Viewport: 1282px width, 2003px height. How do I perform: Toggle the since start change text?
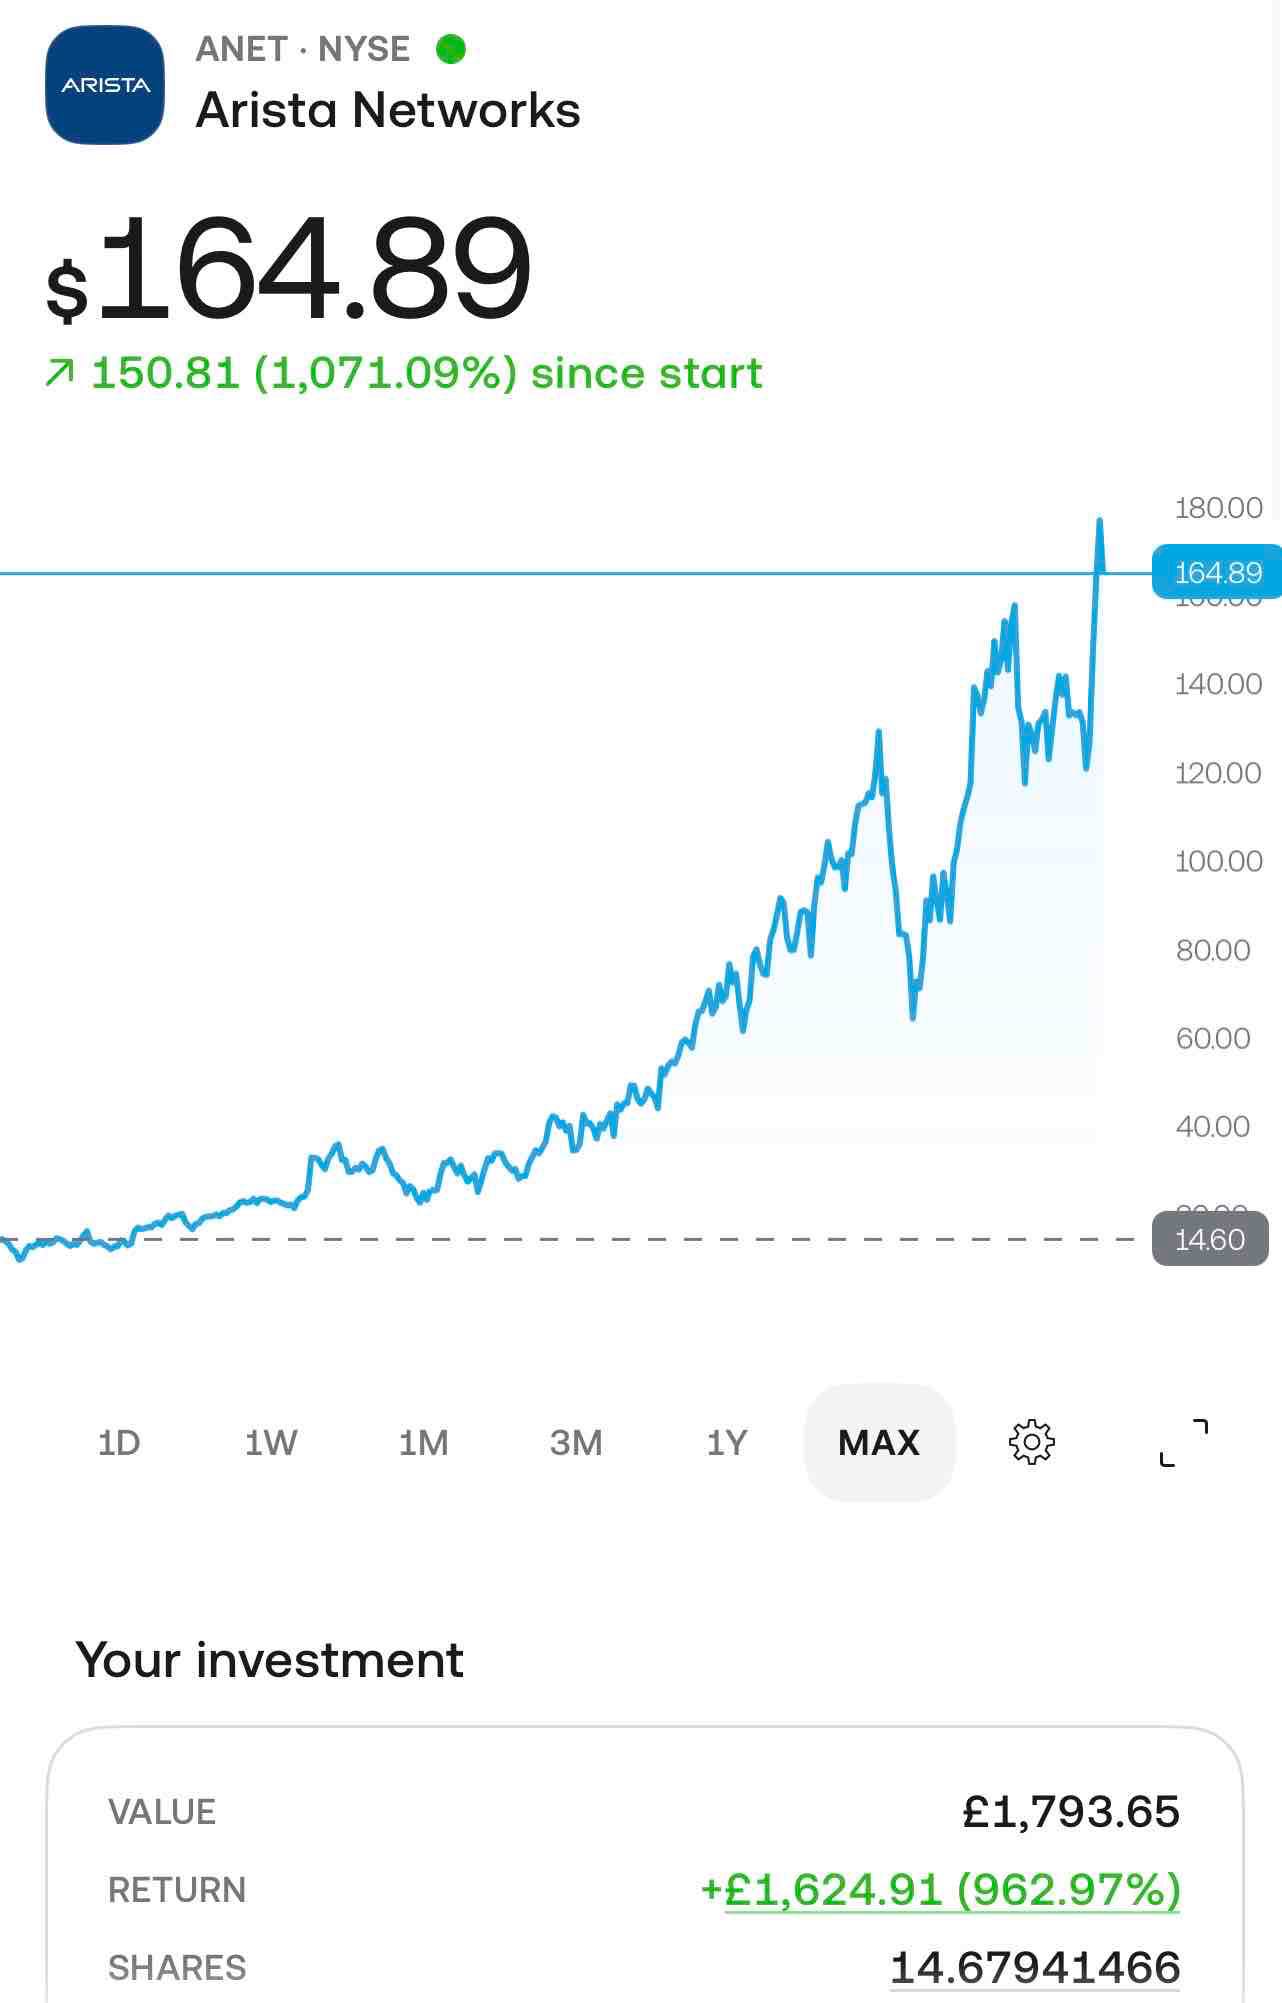pos(404,374)
